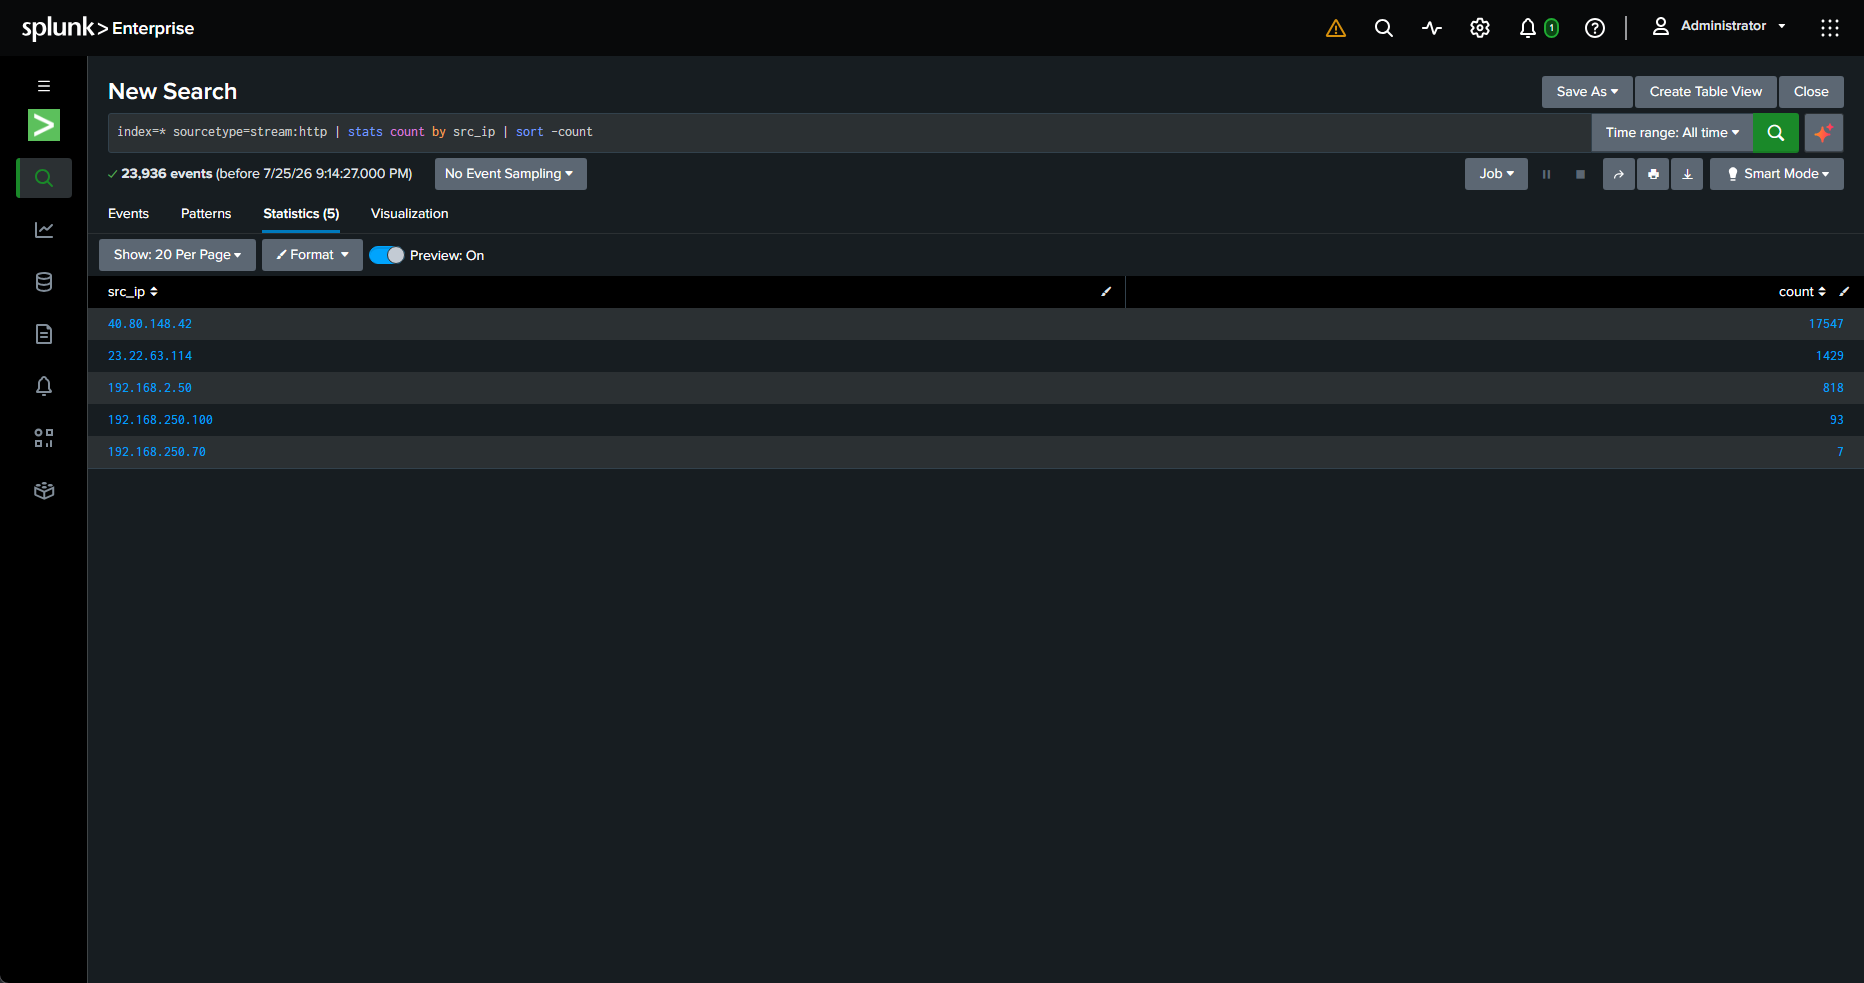
Task: Click the Close button
Action: pyautogui.click(x=1811, y=92)
